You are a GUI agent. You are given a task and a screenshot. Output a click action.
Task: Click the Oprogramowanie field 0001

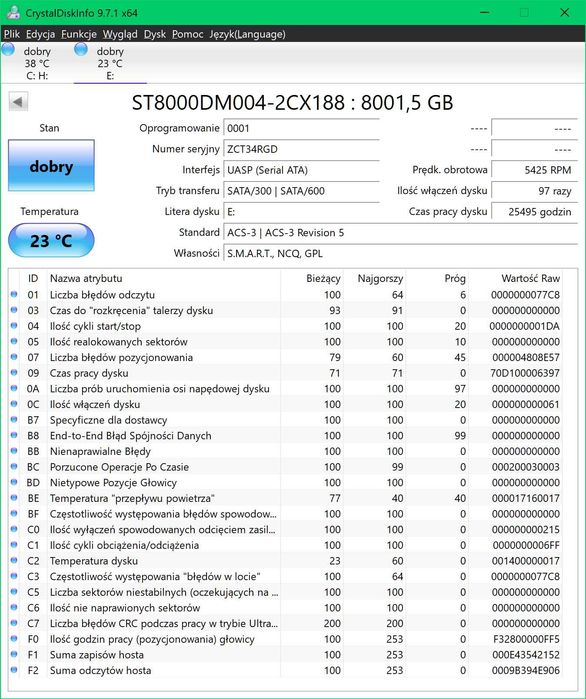[x=301, y=128]
